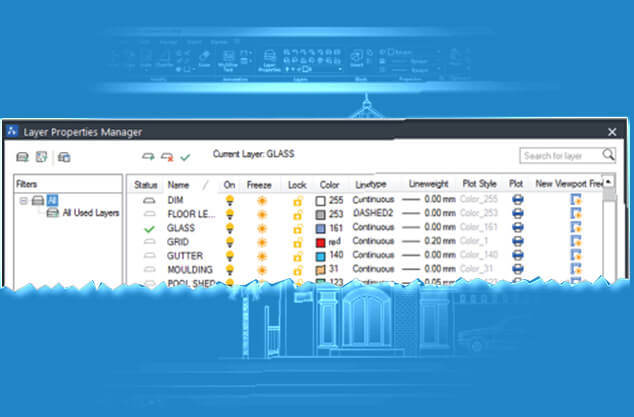The image size is (634, 417).
Task: Click the Search for layer field
Action: pyautogui.click(x=560, y=155)
